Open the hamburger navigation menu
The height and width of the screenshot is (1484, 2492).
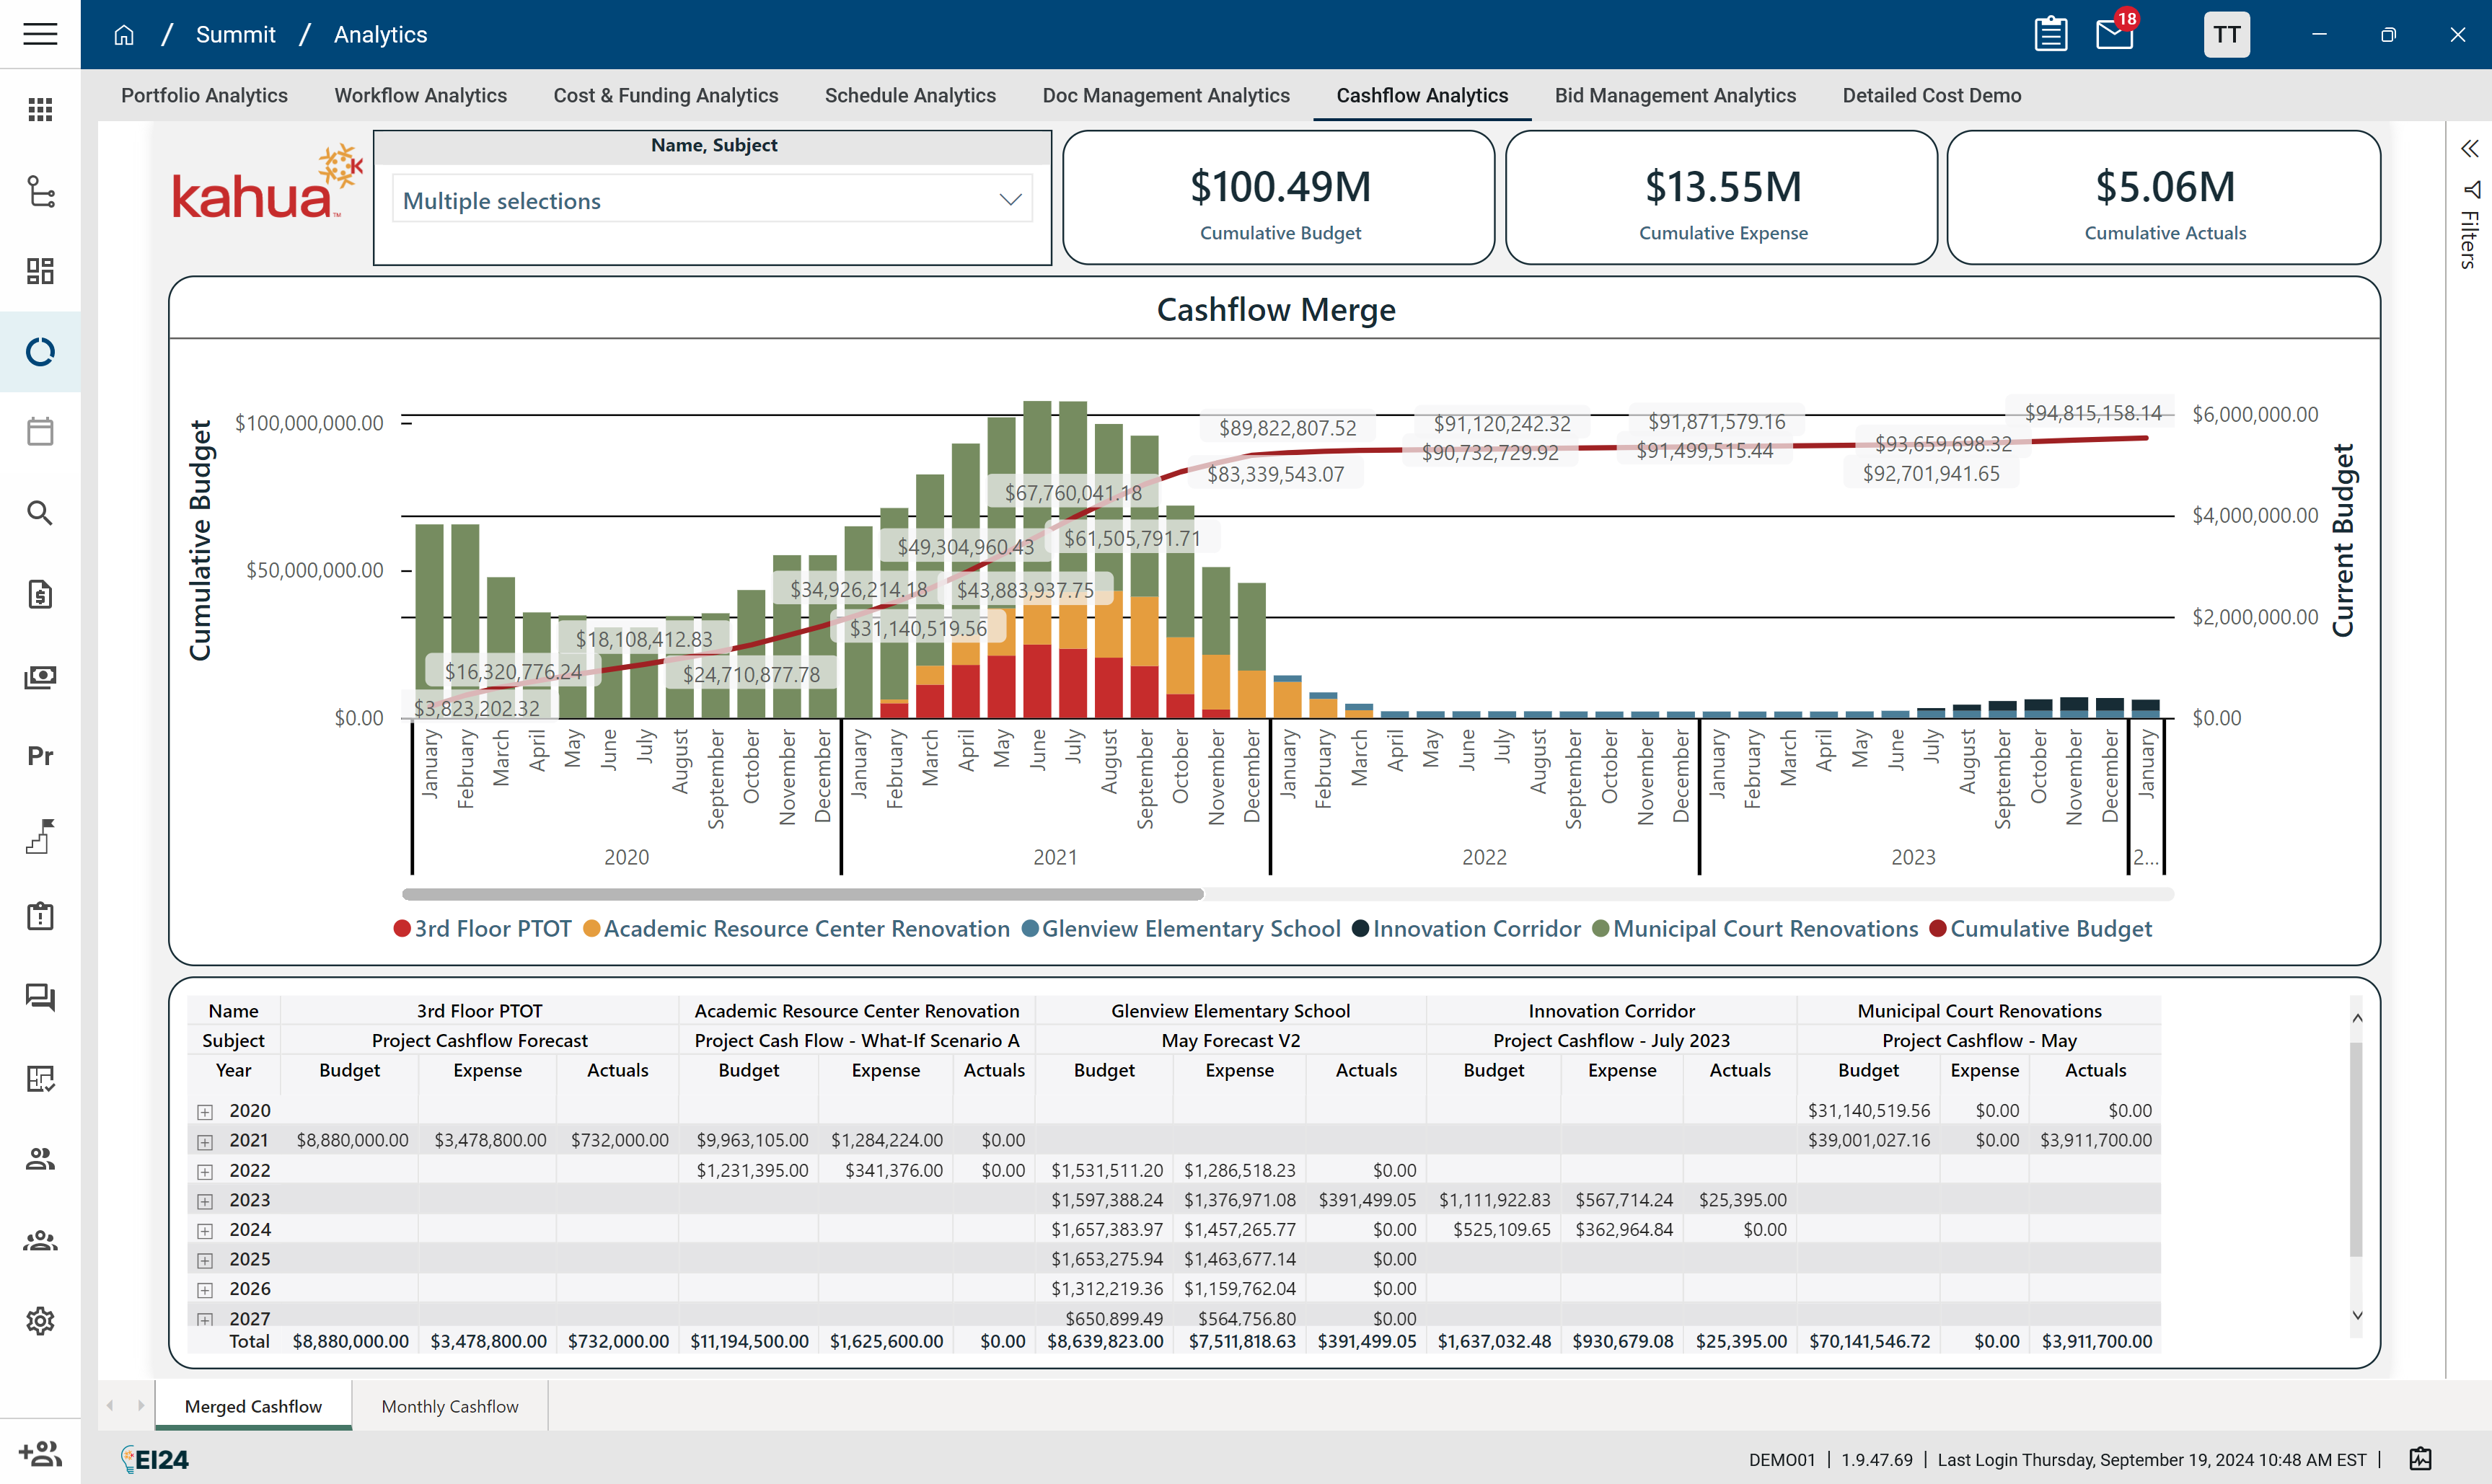(40, 34)
